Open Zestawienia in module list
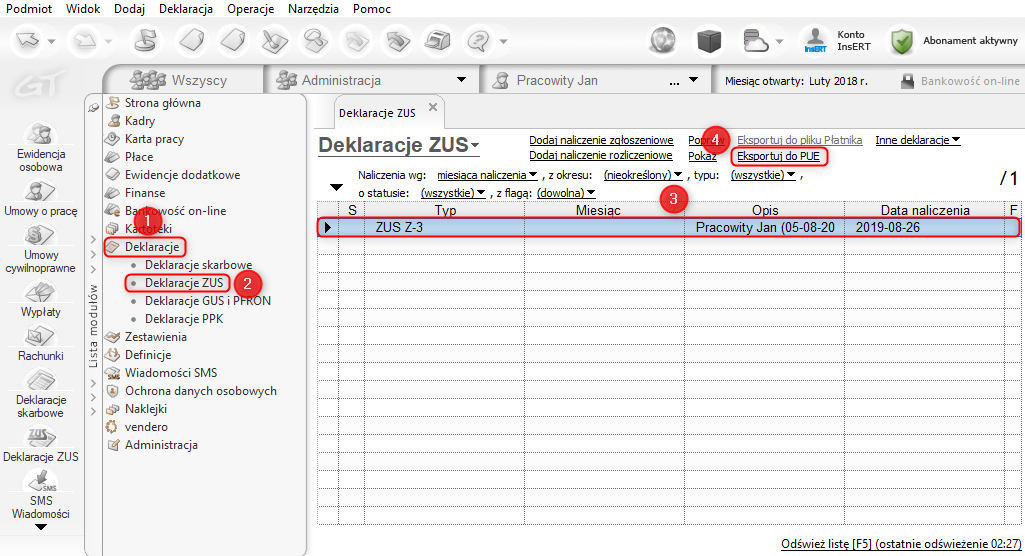This screenshot has width=1025, height=556. [x=156, y=336]
